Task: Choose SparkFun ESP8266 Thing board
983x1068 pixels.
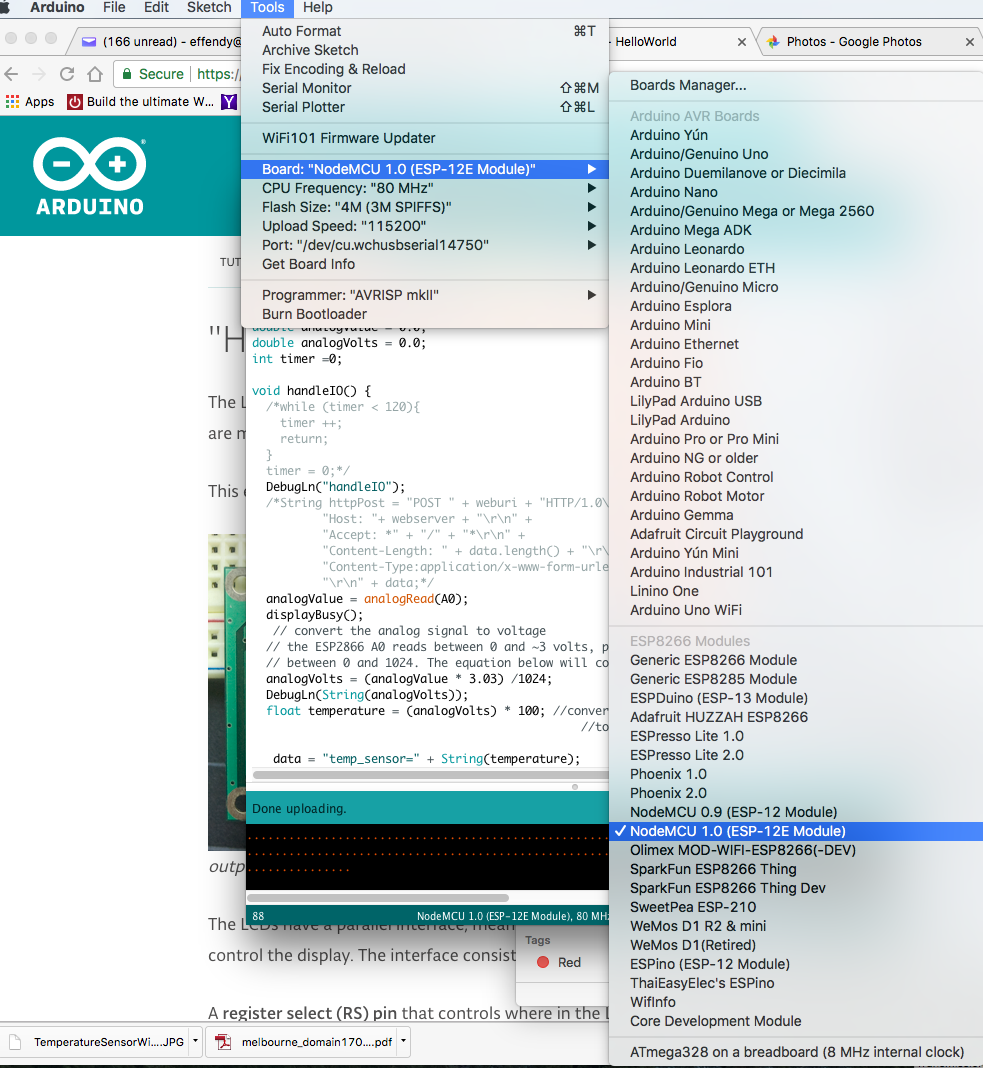Action: tap(711, 869)
